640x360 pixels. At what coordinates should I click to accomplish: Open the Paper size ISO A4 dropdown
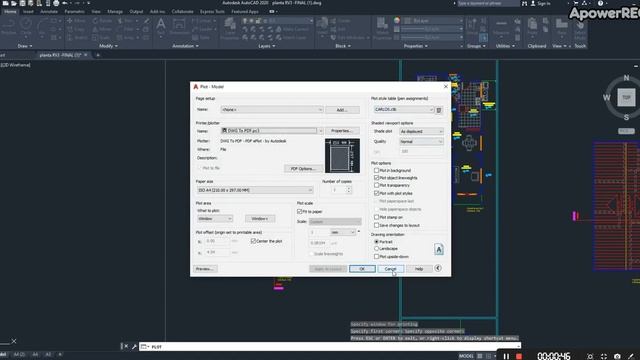(x=255, y=190)
